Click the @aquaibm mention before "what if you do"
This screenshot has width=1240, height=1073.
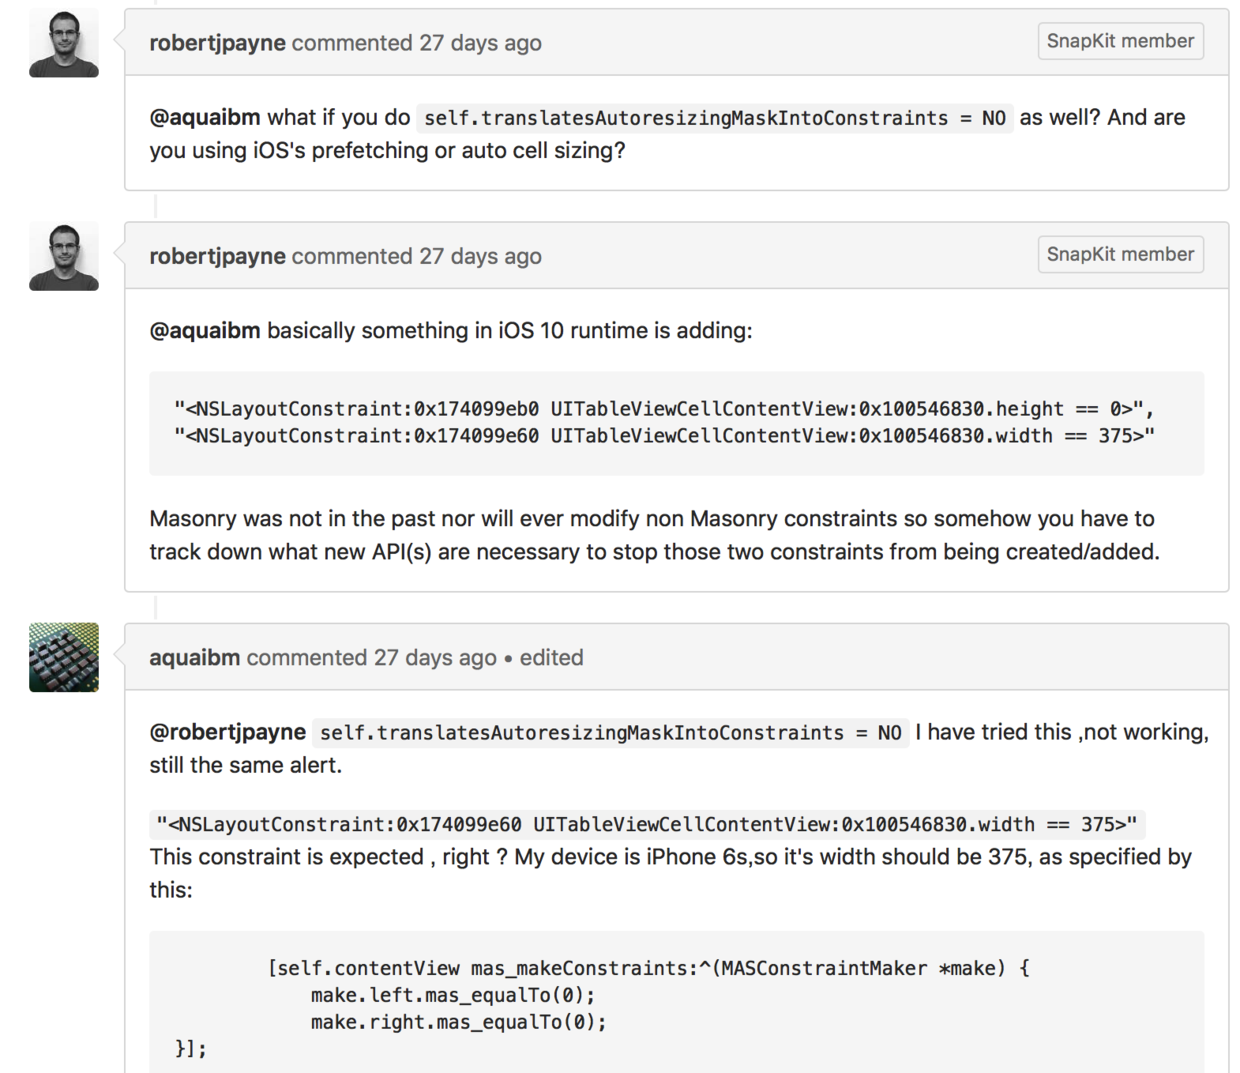pyautogui.click(x=205, y=117)
